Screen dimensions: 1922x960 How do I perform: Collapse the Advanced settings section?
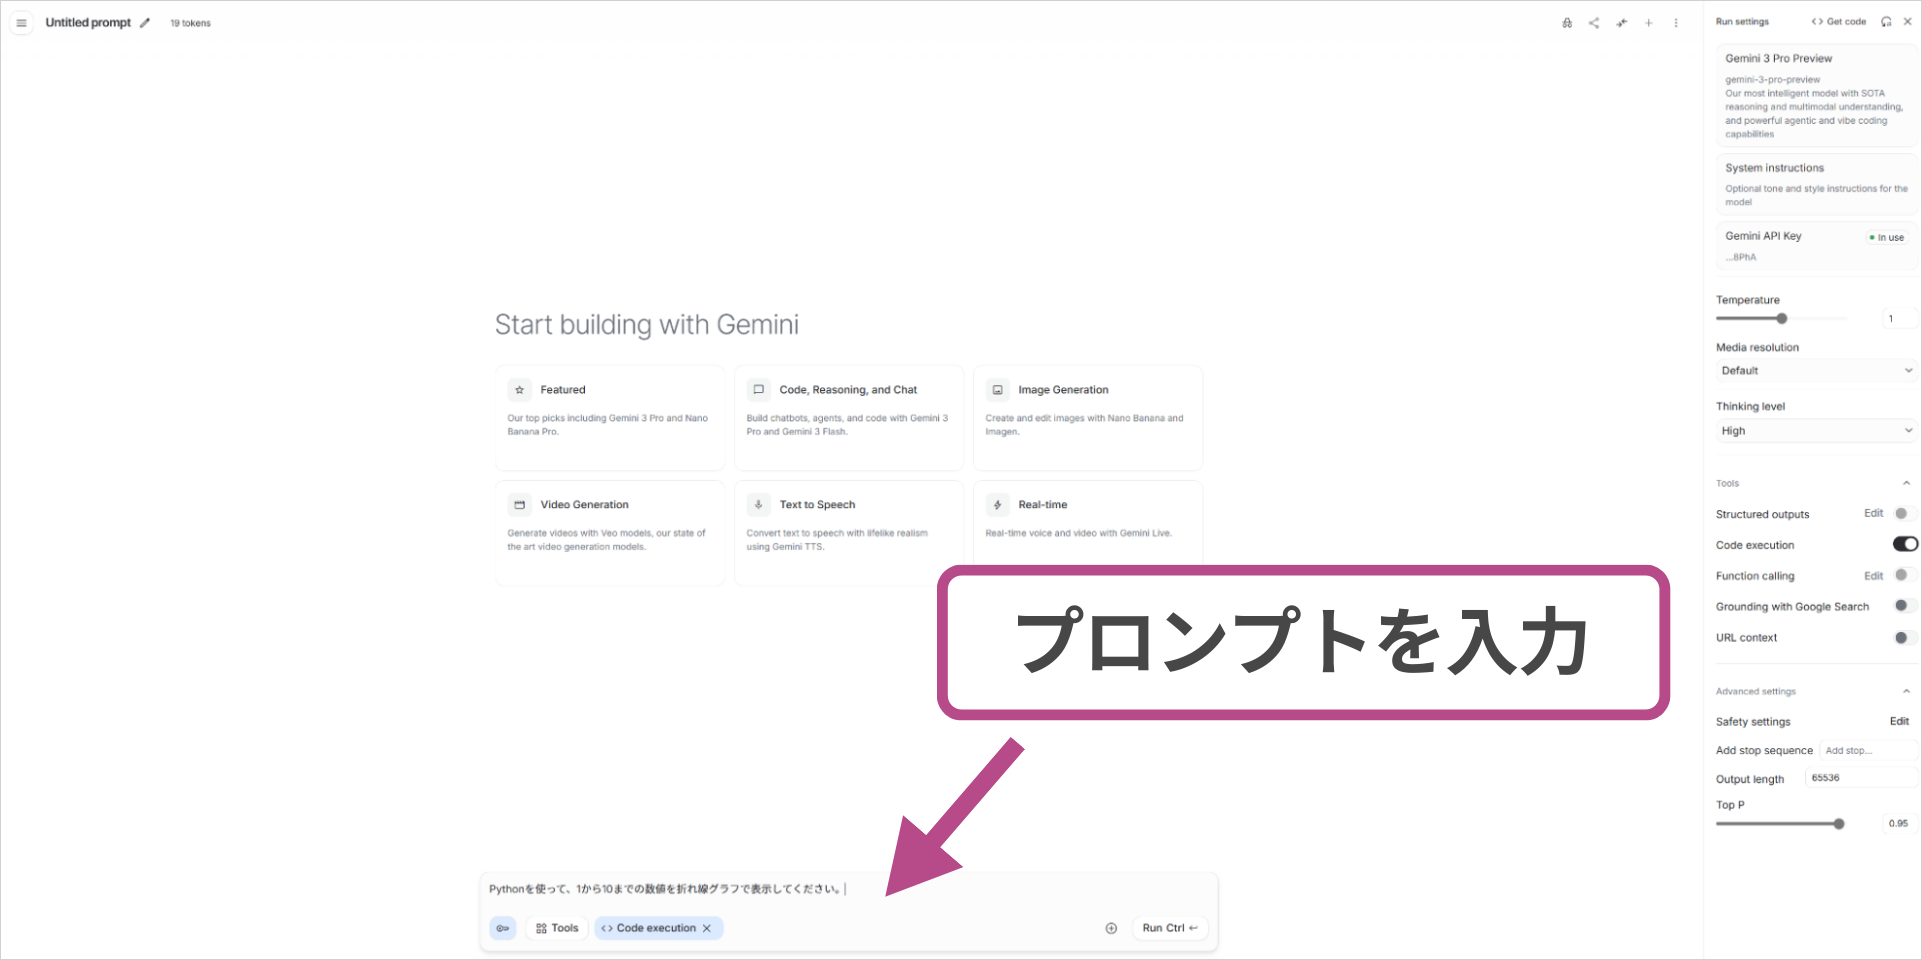coord(1908,690)
